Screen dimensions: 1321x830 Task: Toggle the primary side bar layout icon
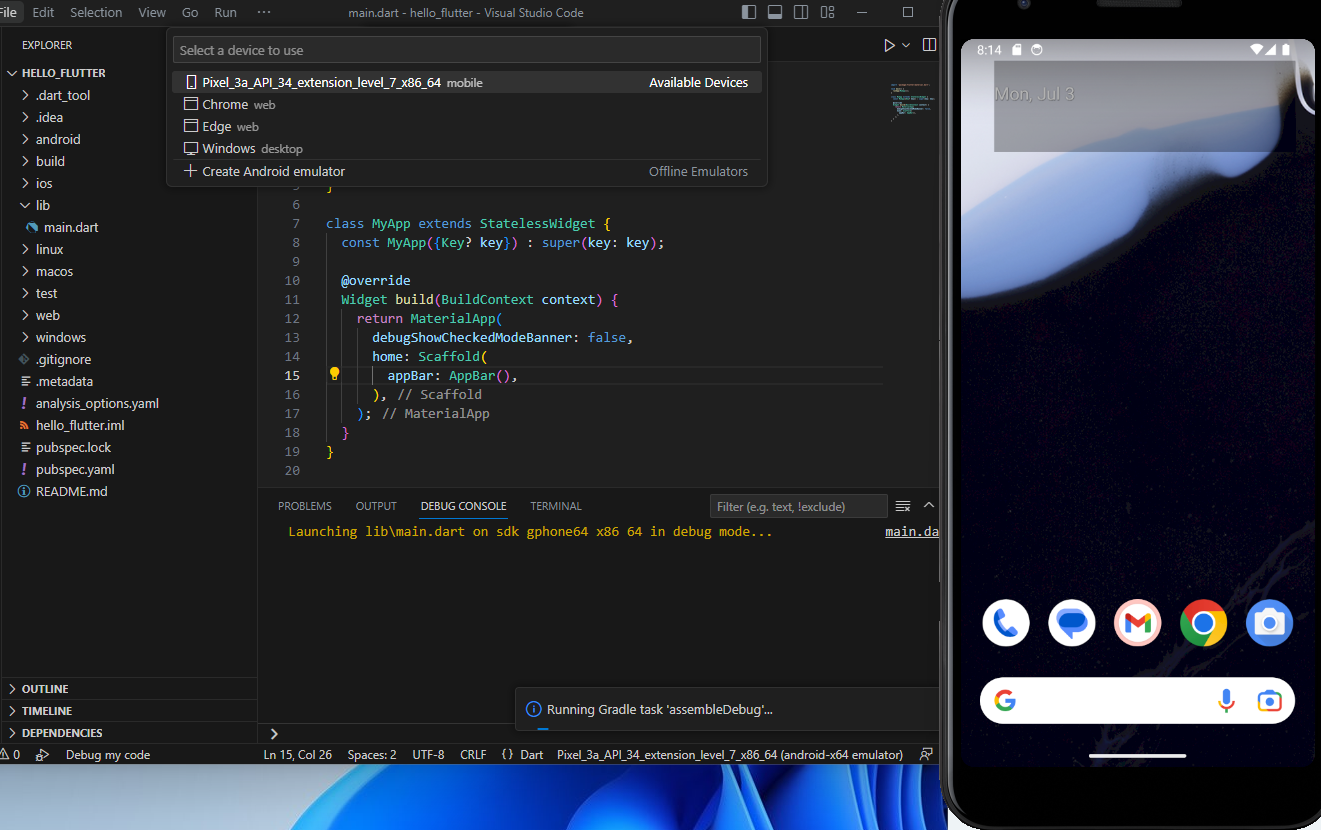coord(749,12)
